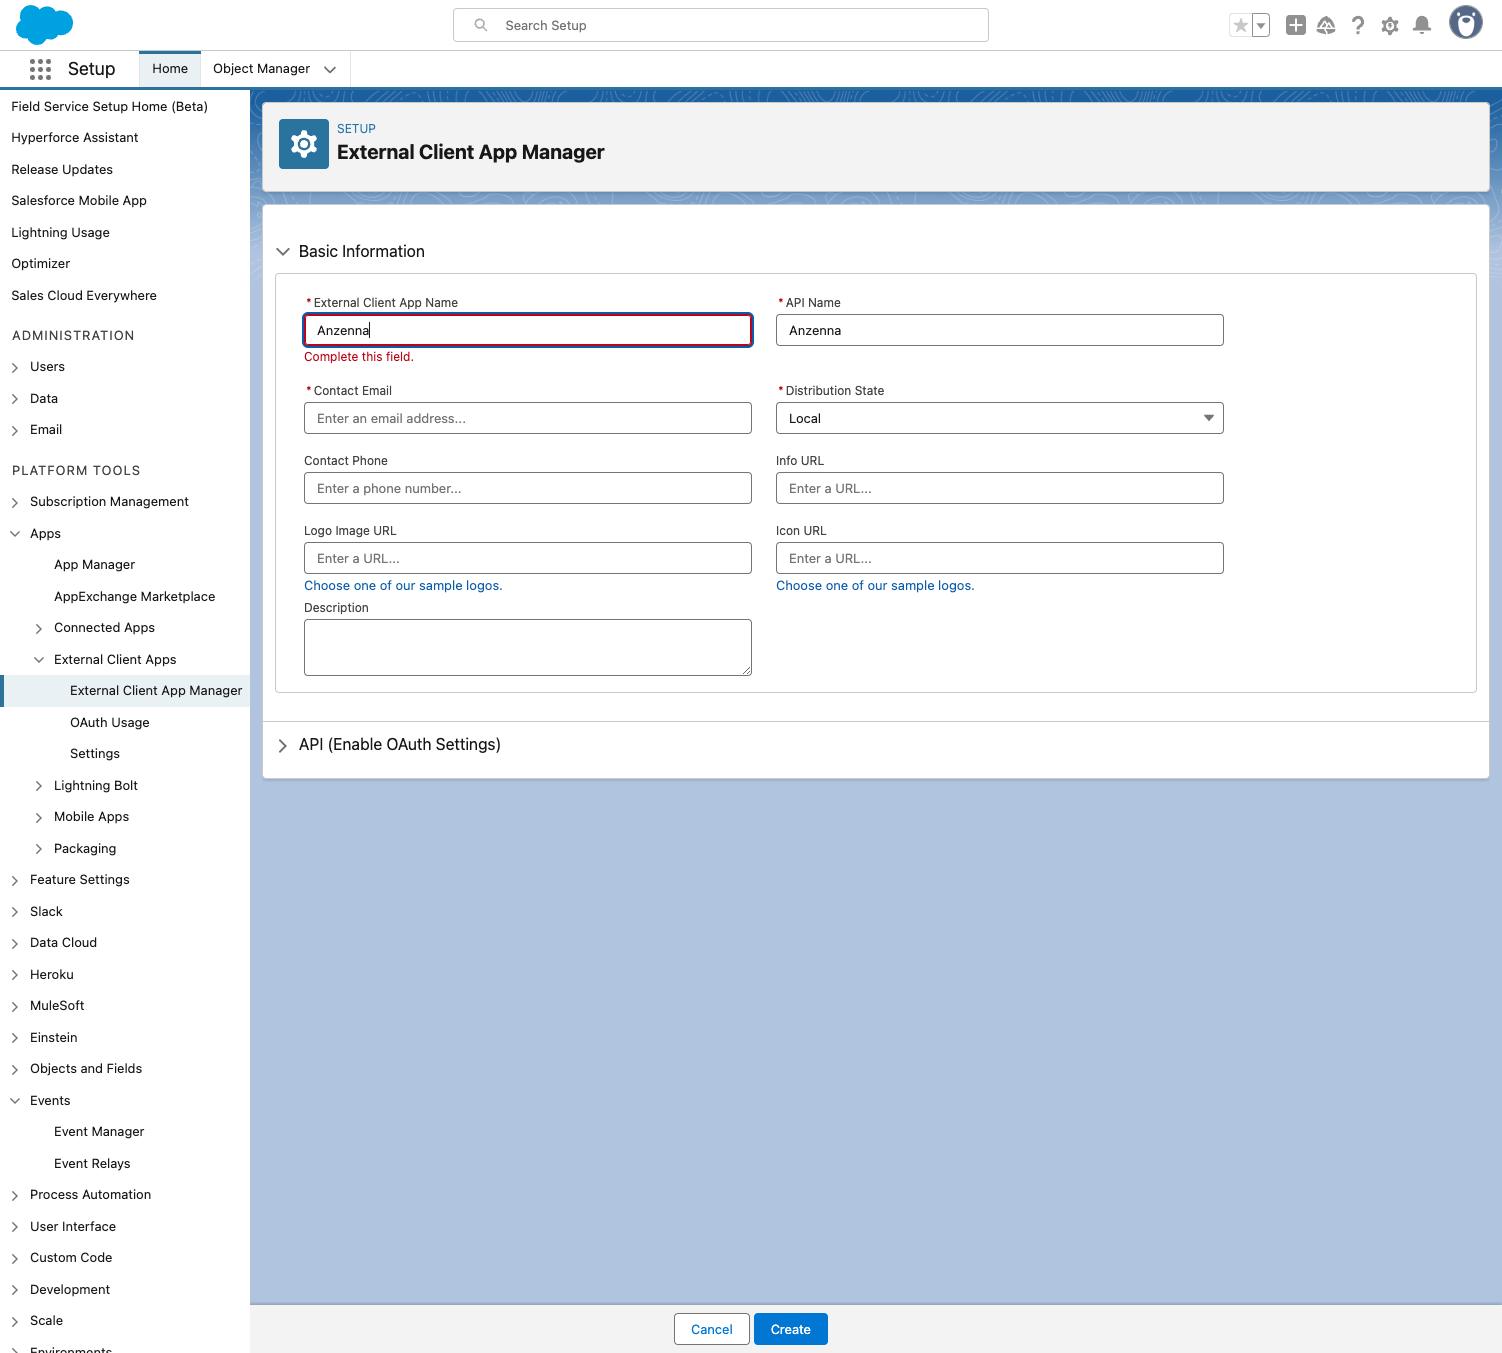Image resolution: width=1502 pixels, height=1353 pixels.
Task: Focus the Contact Email input field
Action: pos(527,418)
